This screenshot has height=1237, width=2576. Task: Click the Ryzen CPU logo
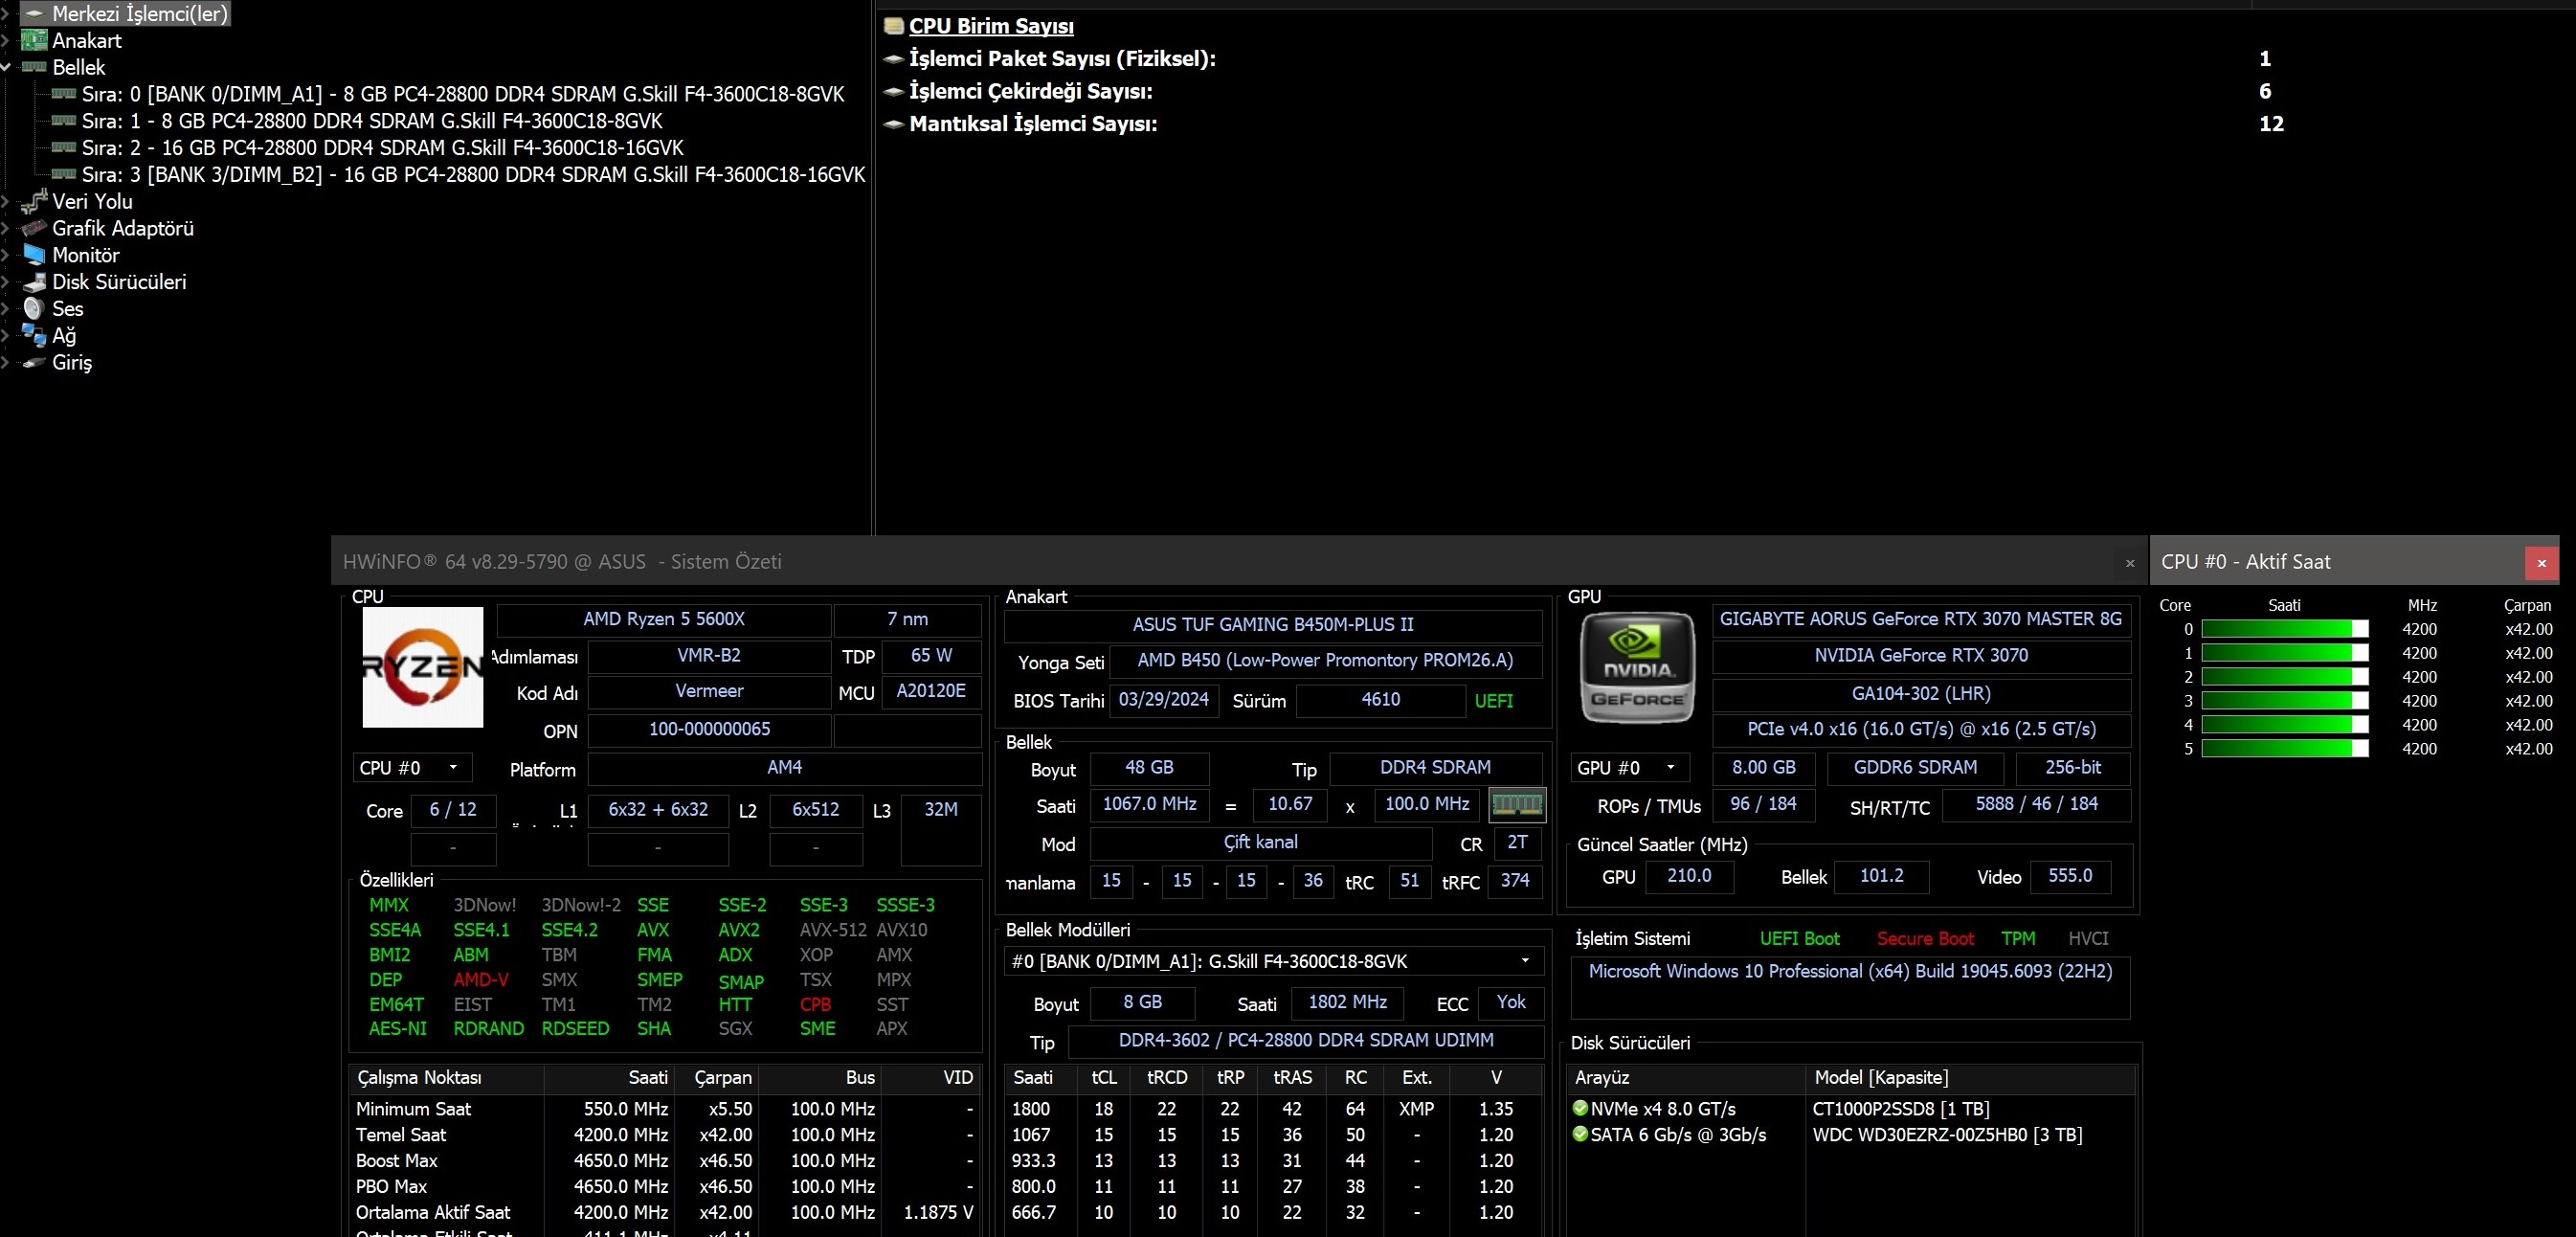pyautogui.click(x=422, y=667)
